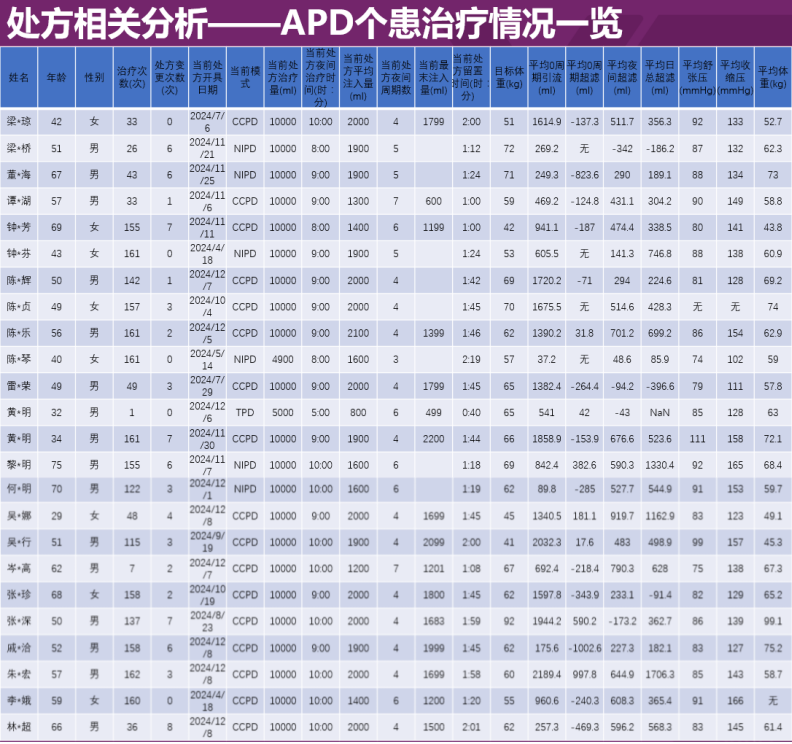Screen dimensions: 792x744
Task: Select patient name cell 岑*高
Action: (x=19, y=569)
